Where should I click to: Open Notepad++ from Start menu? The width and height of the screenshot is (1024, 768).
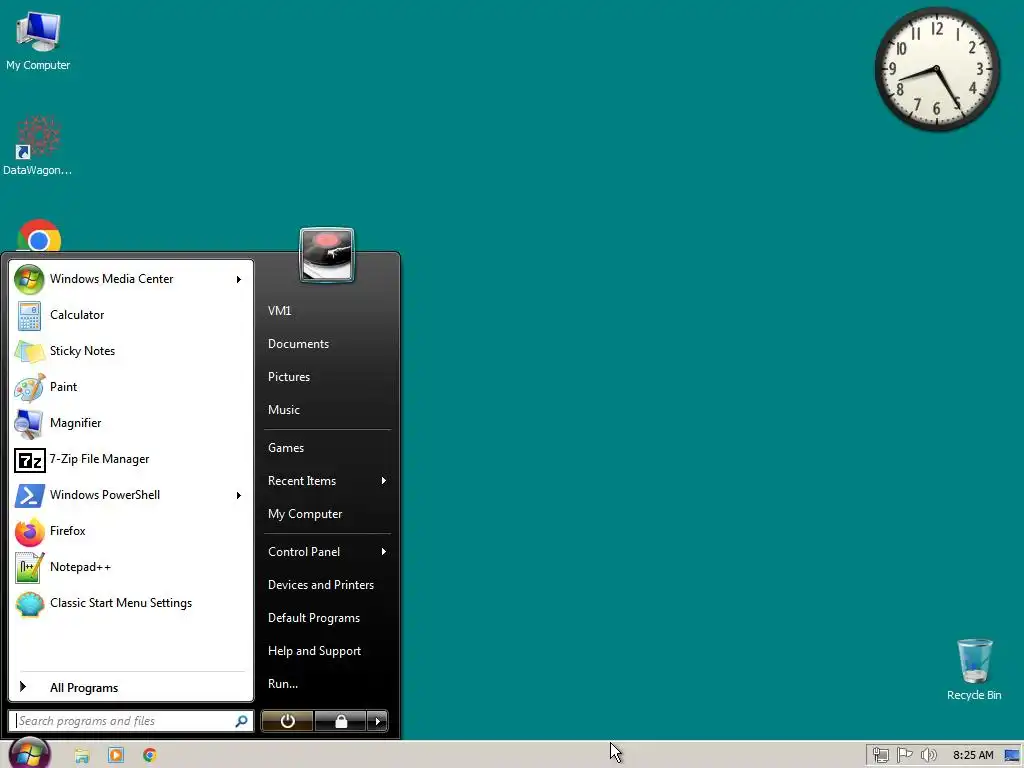[x=131, y=567]
